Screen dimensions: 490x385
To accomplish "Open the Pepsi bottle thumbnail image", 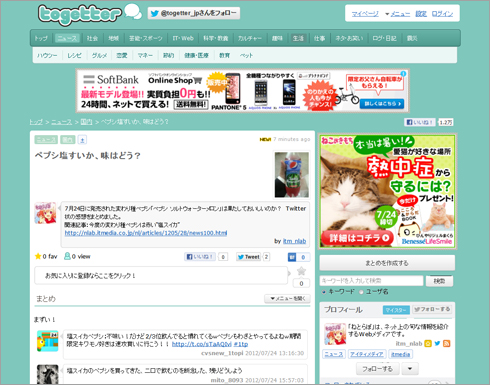I will [x=292, y=175].
